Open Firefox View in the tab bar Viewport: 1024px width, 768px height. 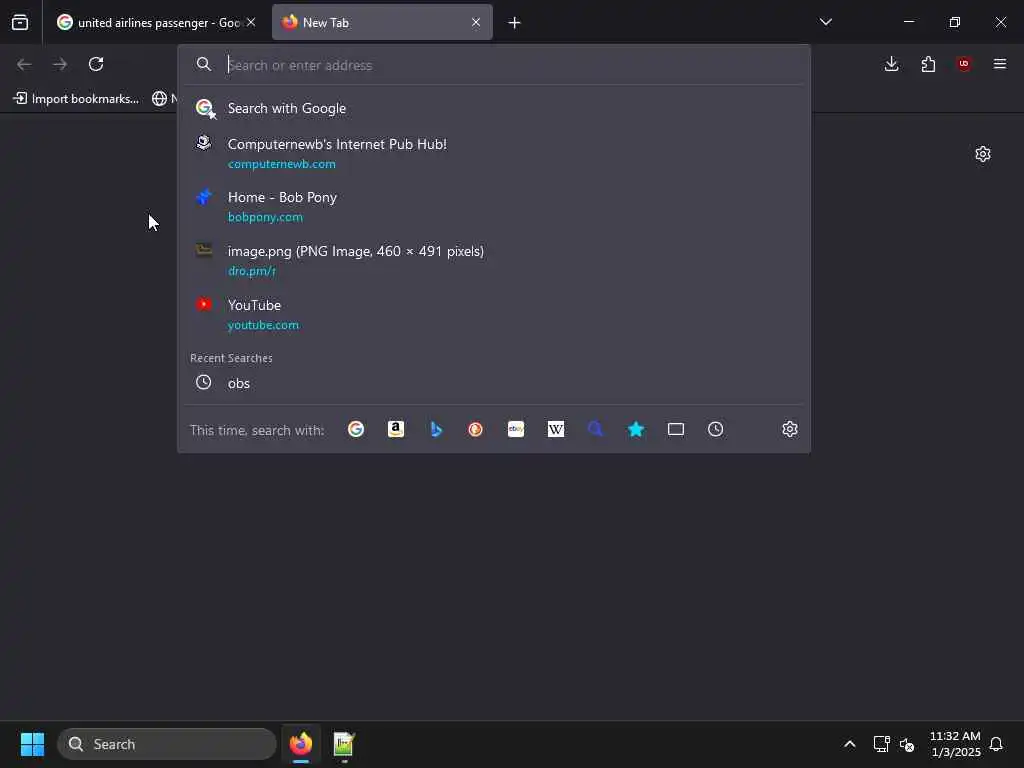point(20,22)
